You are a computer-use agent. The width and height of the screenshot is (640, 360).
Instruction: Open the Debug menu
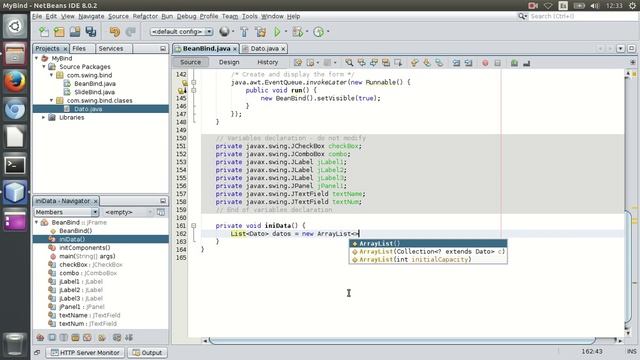[x=187, y=16]
